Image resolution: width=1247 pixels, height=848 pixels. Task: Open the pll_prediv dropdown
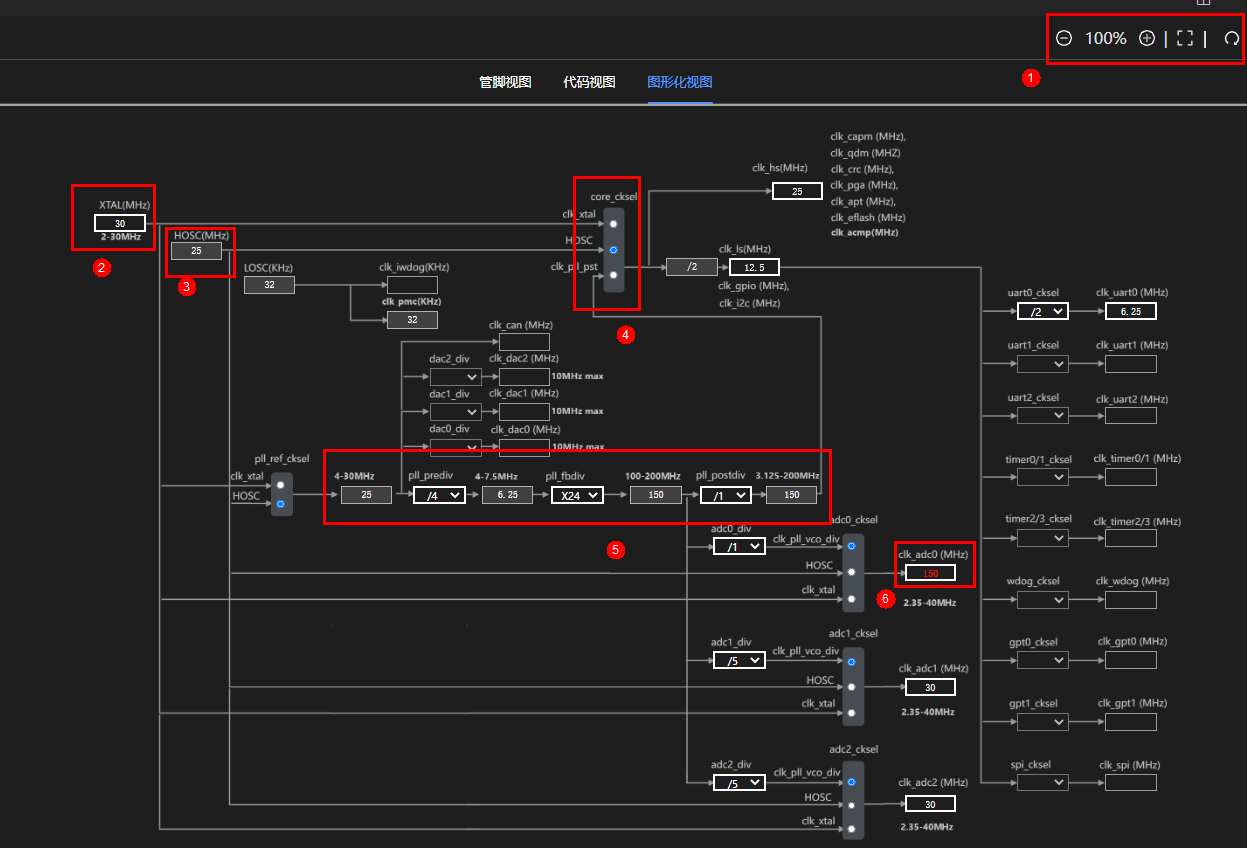click(439, 495)
